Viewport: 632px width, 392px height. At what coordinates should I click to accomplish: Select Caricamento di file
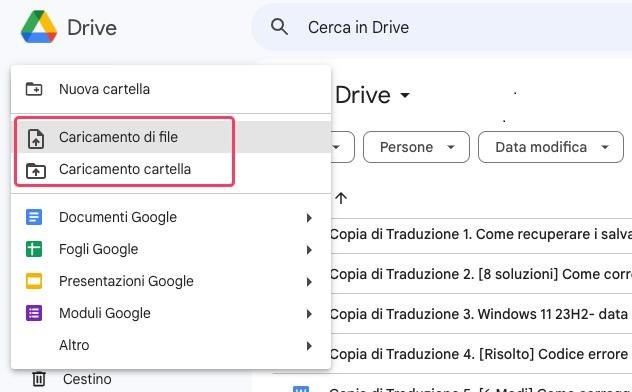(171, 137)
